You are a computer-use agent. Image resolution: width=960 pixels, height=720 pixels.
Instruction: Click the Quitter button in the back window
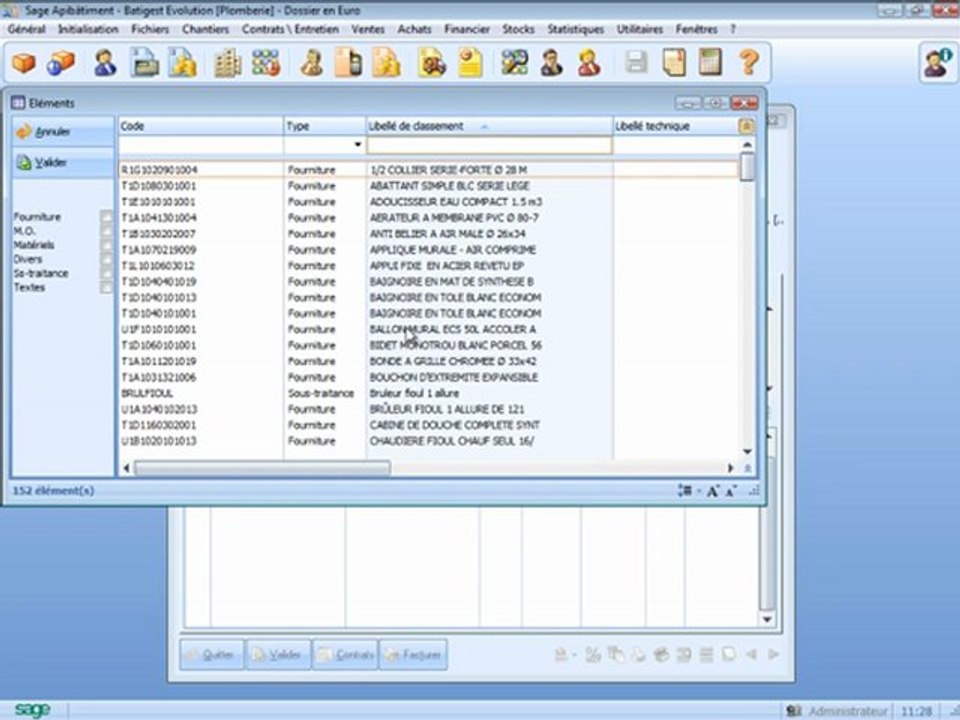tap(212, 654)
